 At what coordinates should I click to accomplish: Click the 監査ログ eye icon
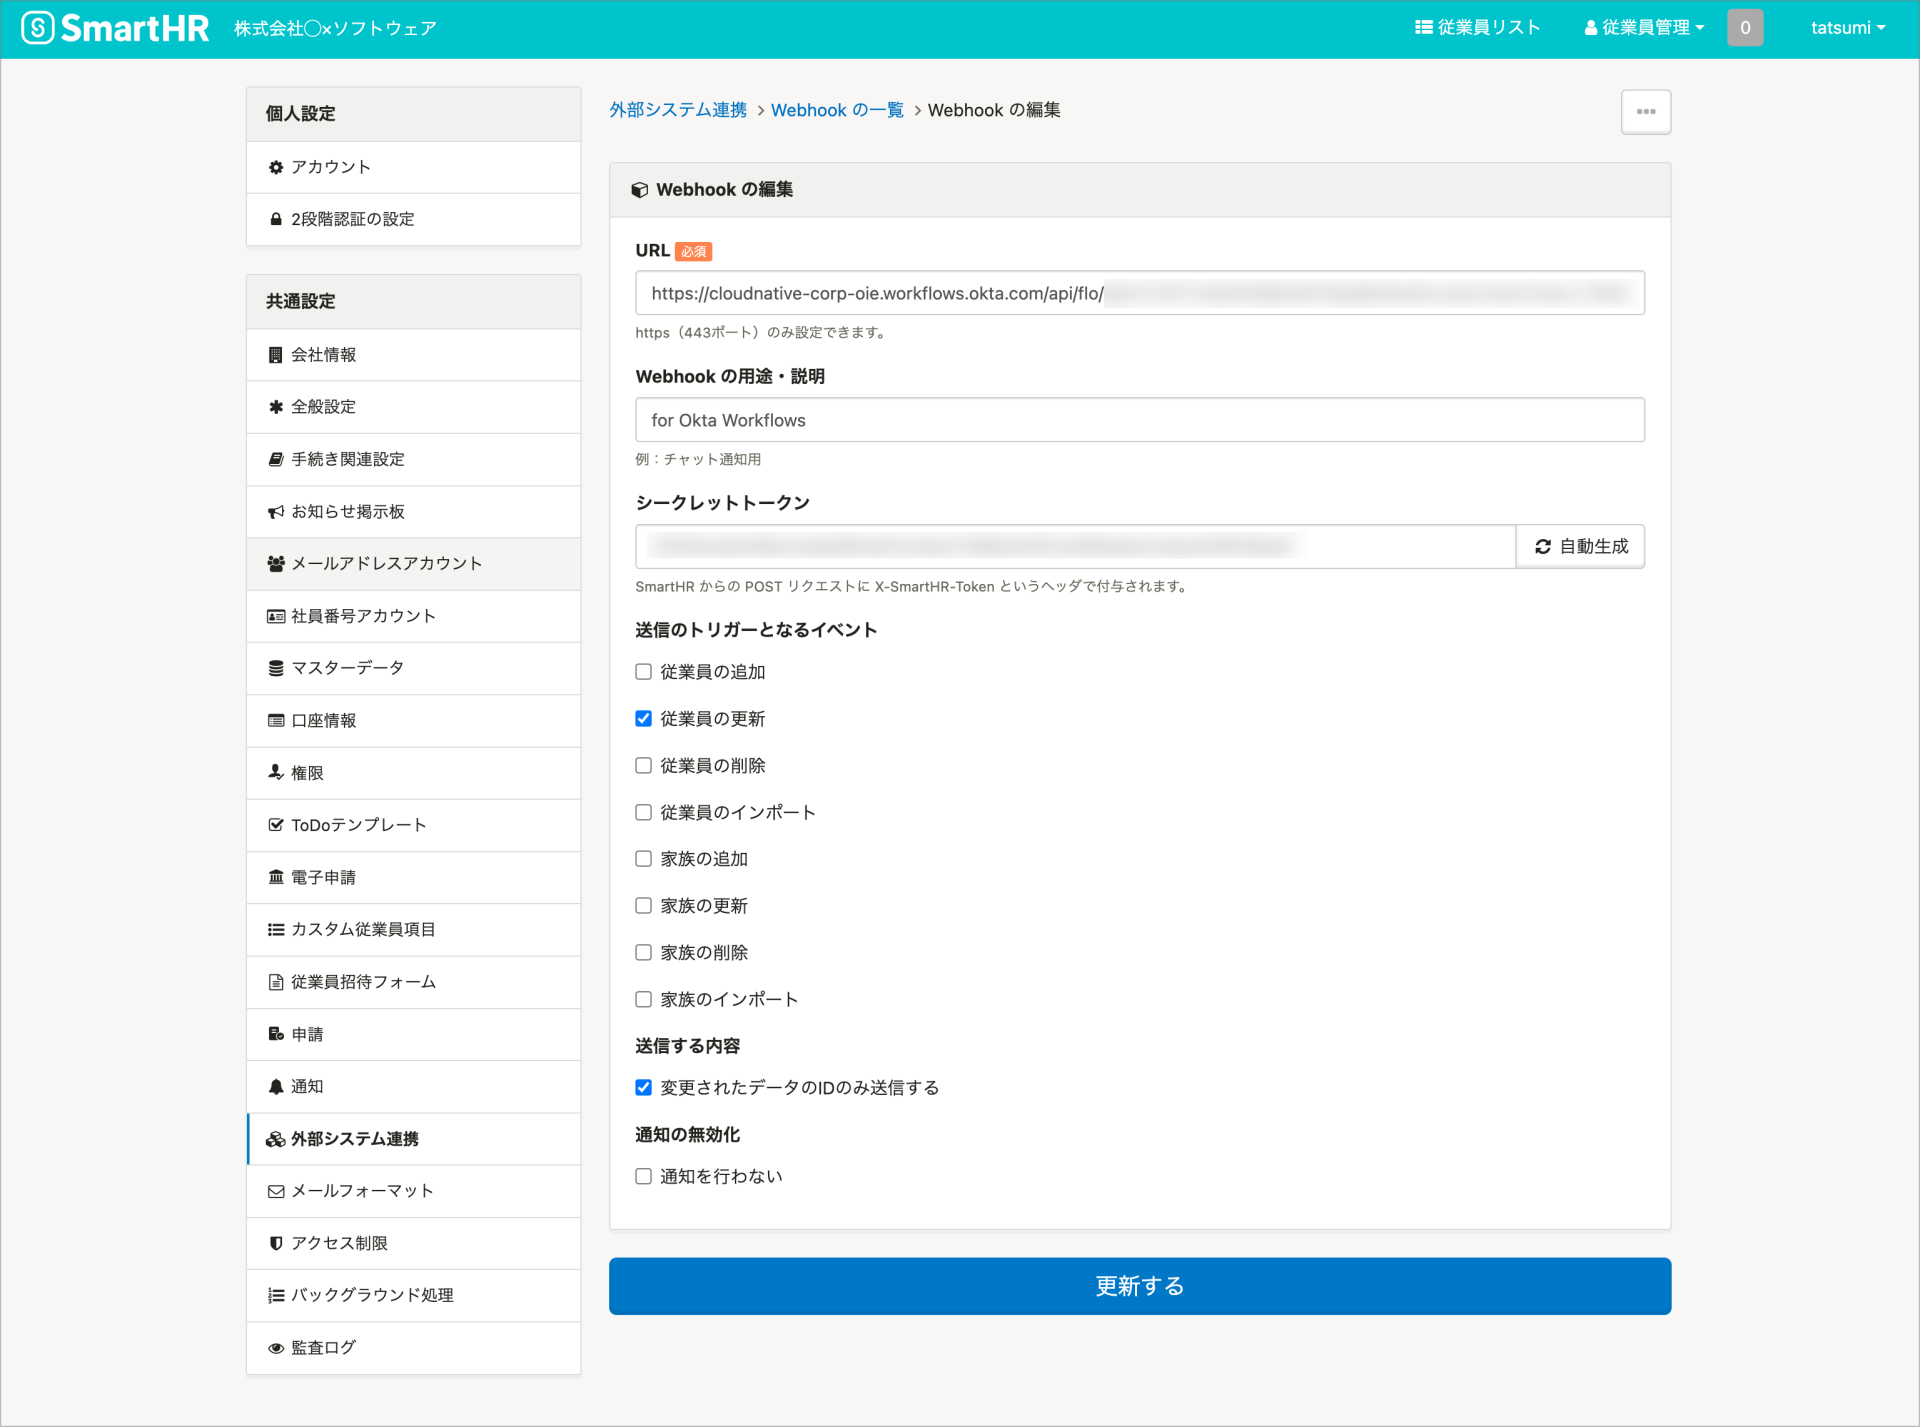click(x=276, y=1347)
